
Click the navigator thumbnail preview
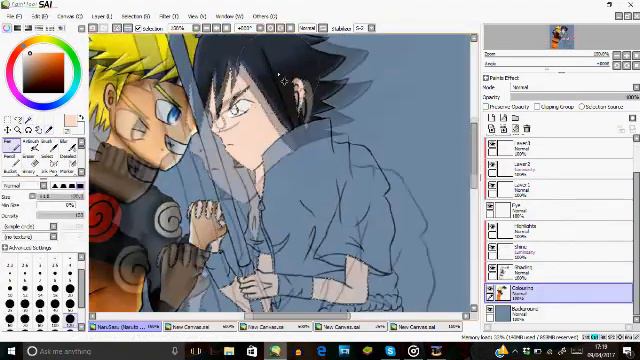[x=561, y=37]
